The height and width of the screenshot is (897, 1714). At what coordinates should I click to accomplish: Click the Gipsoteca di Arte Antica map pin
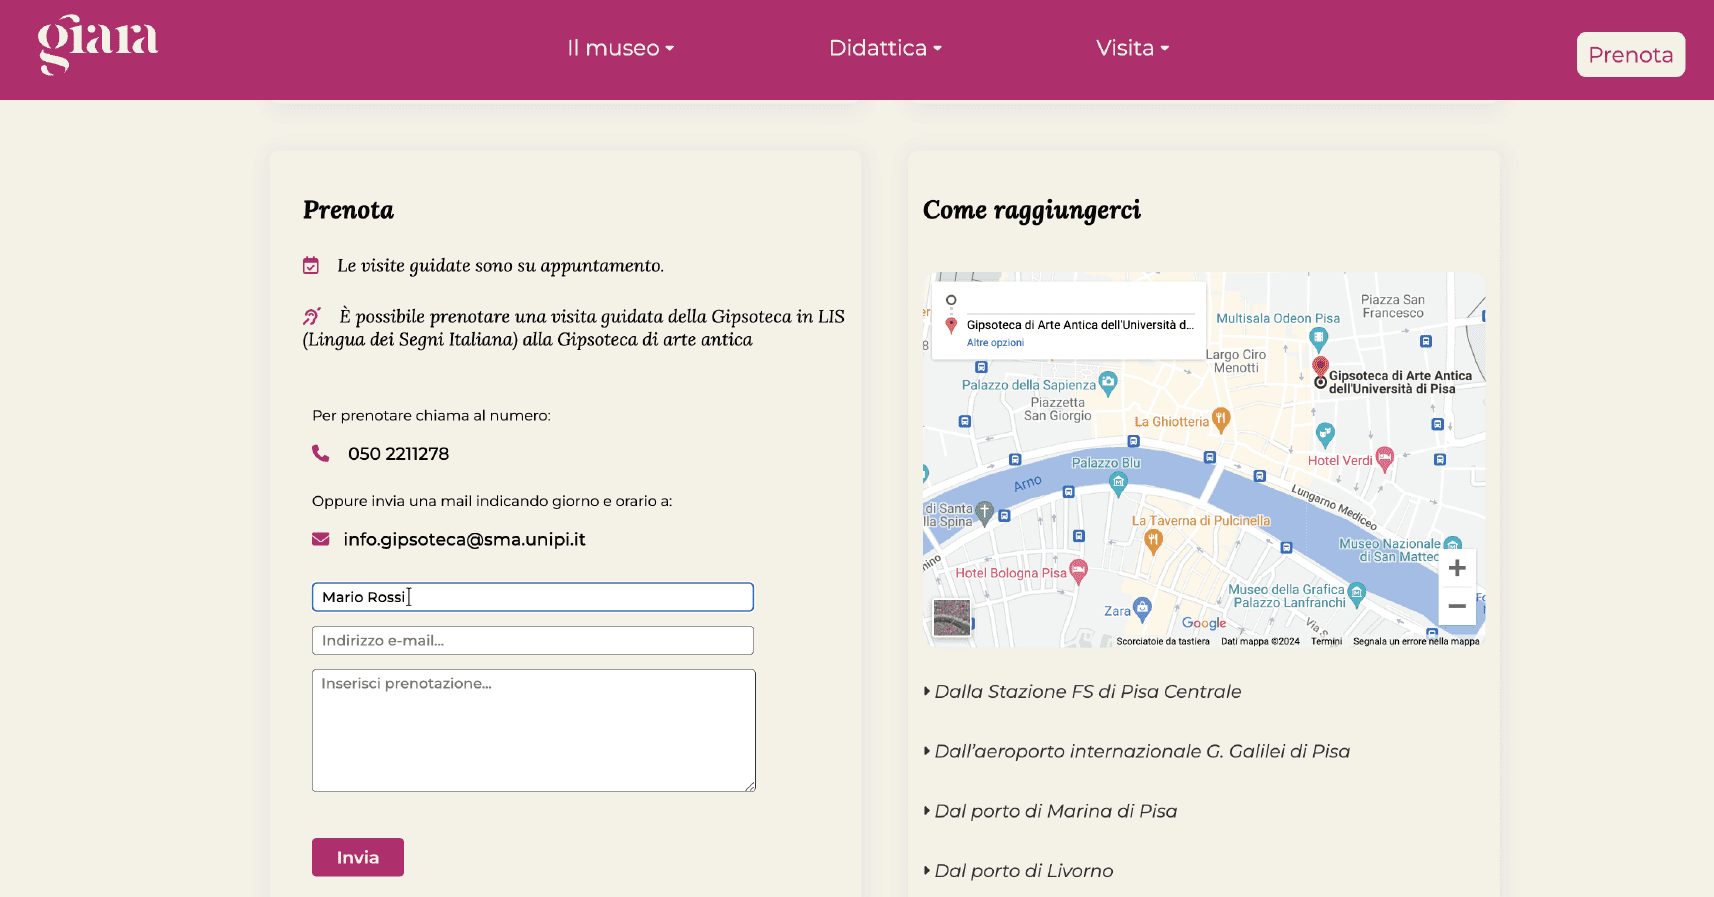1320,366
